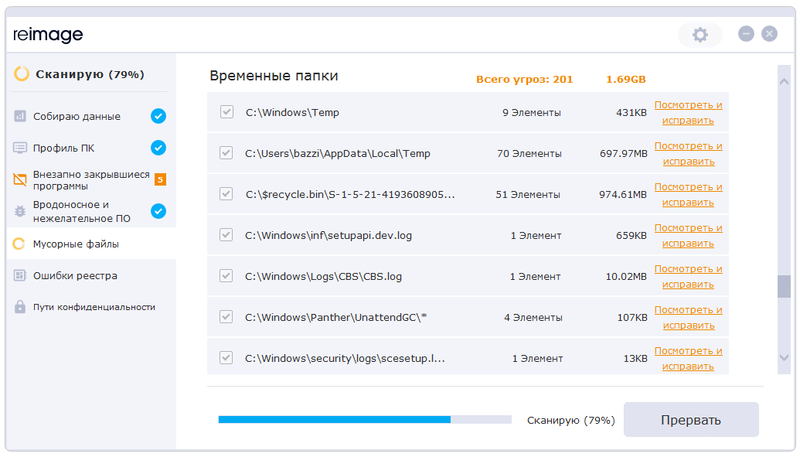The image size is (800, 457).
Task: Click the orange badge showing 5
Action: (159, 180)
